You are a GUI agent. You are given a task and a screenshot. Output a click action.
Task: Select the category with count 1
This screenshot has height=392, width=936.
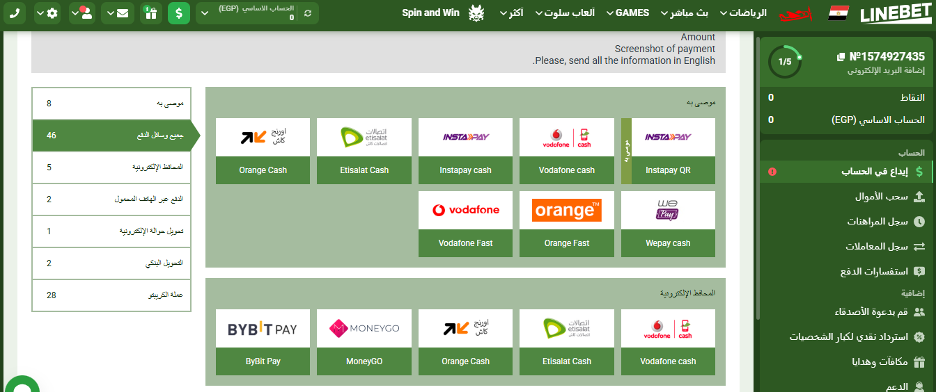point(112,231)
